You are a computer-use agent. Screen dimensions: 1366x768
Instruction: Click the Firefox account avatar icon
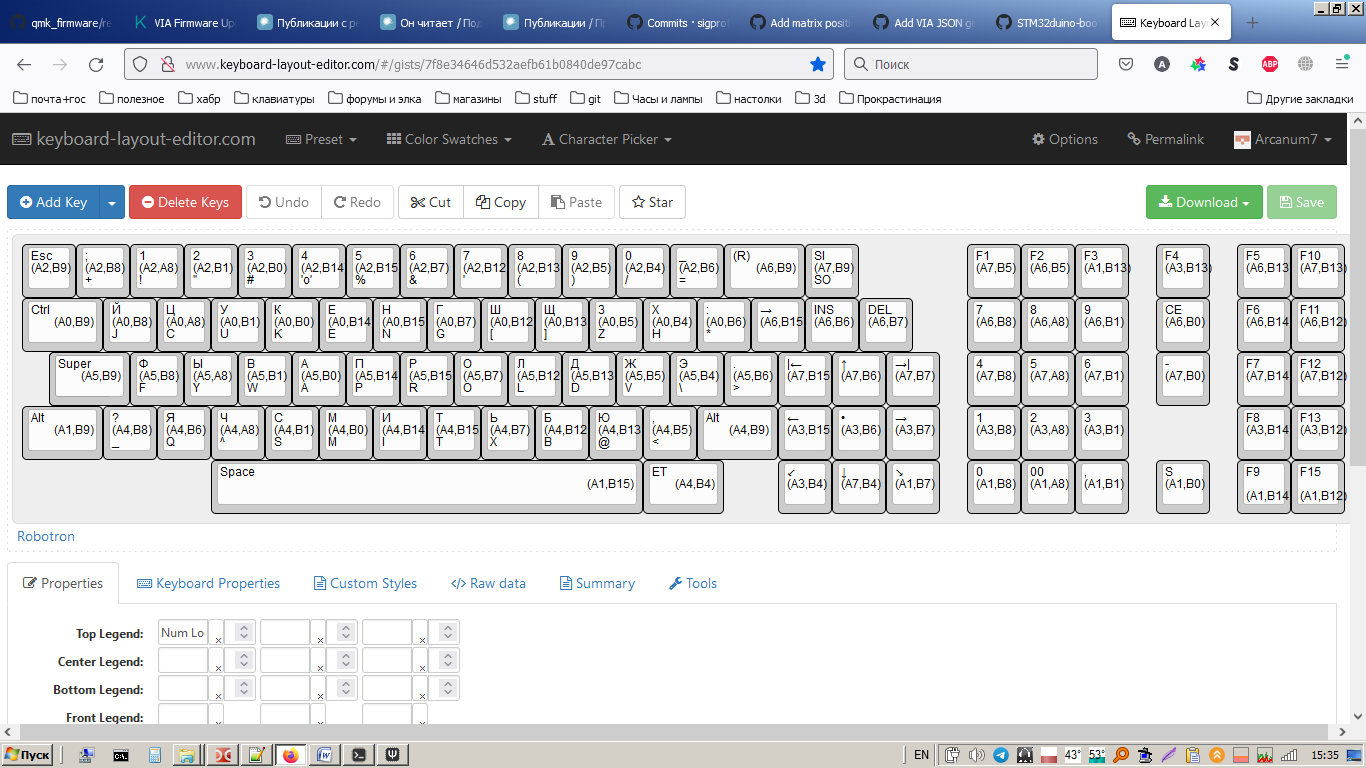click(x=1161, y=64)
